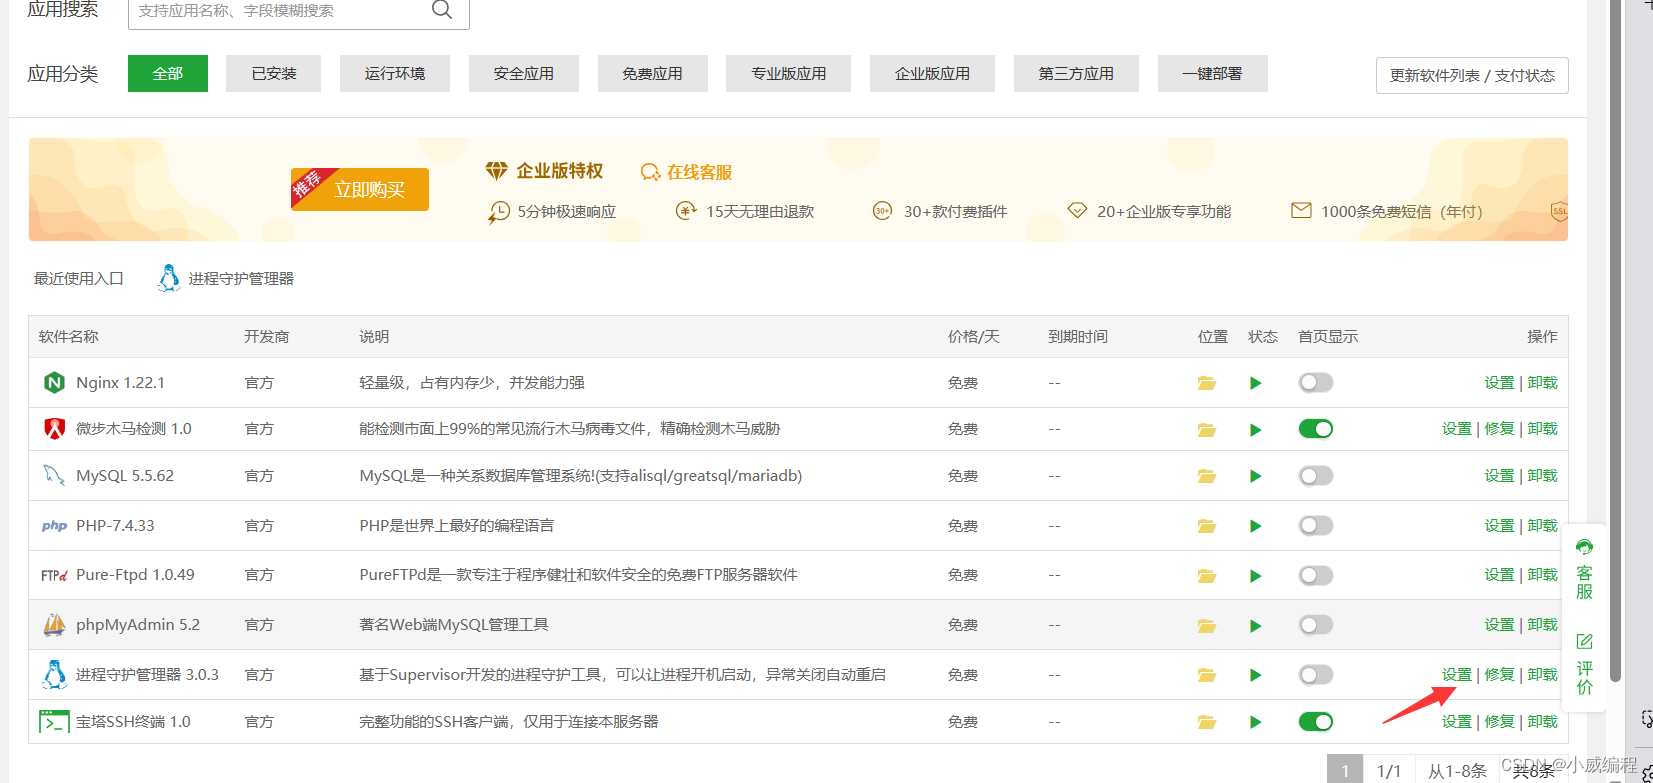
Task: Open folder location for 微步木马检测
Action: 1207,430
